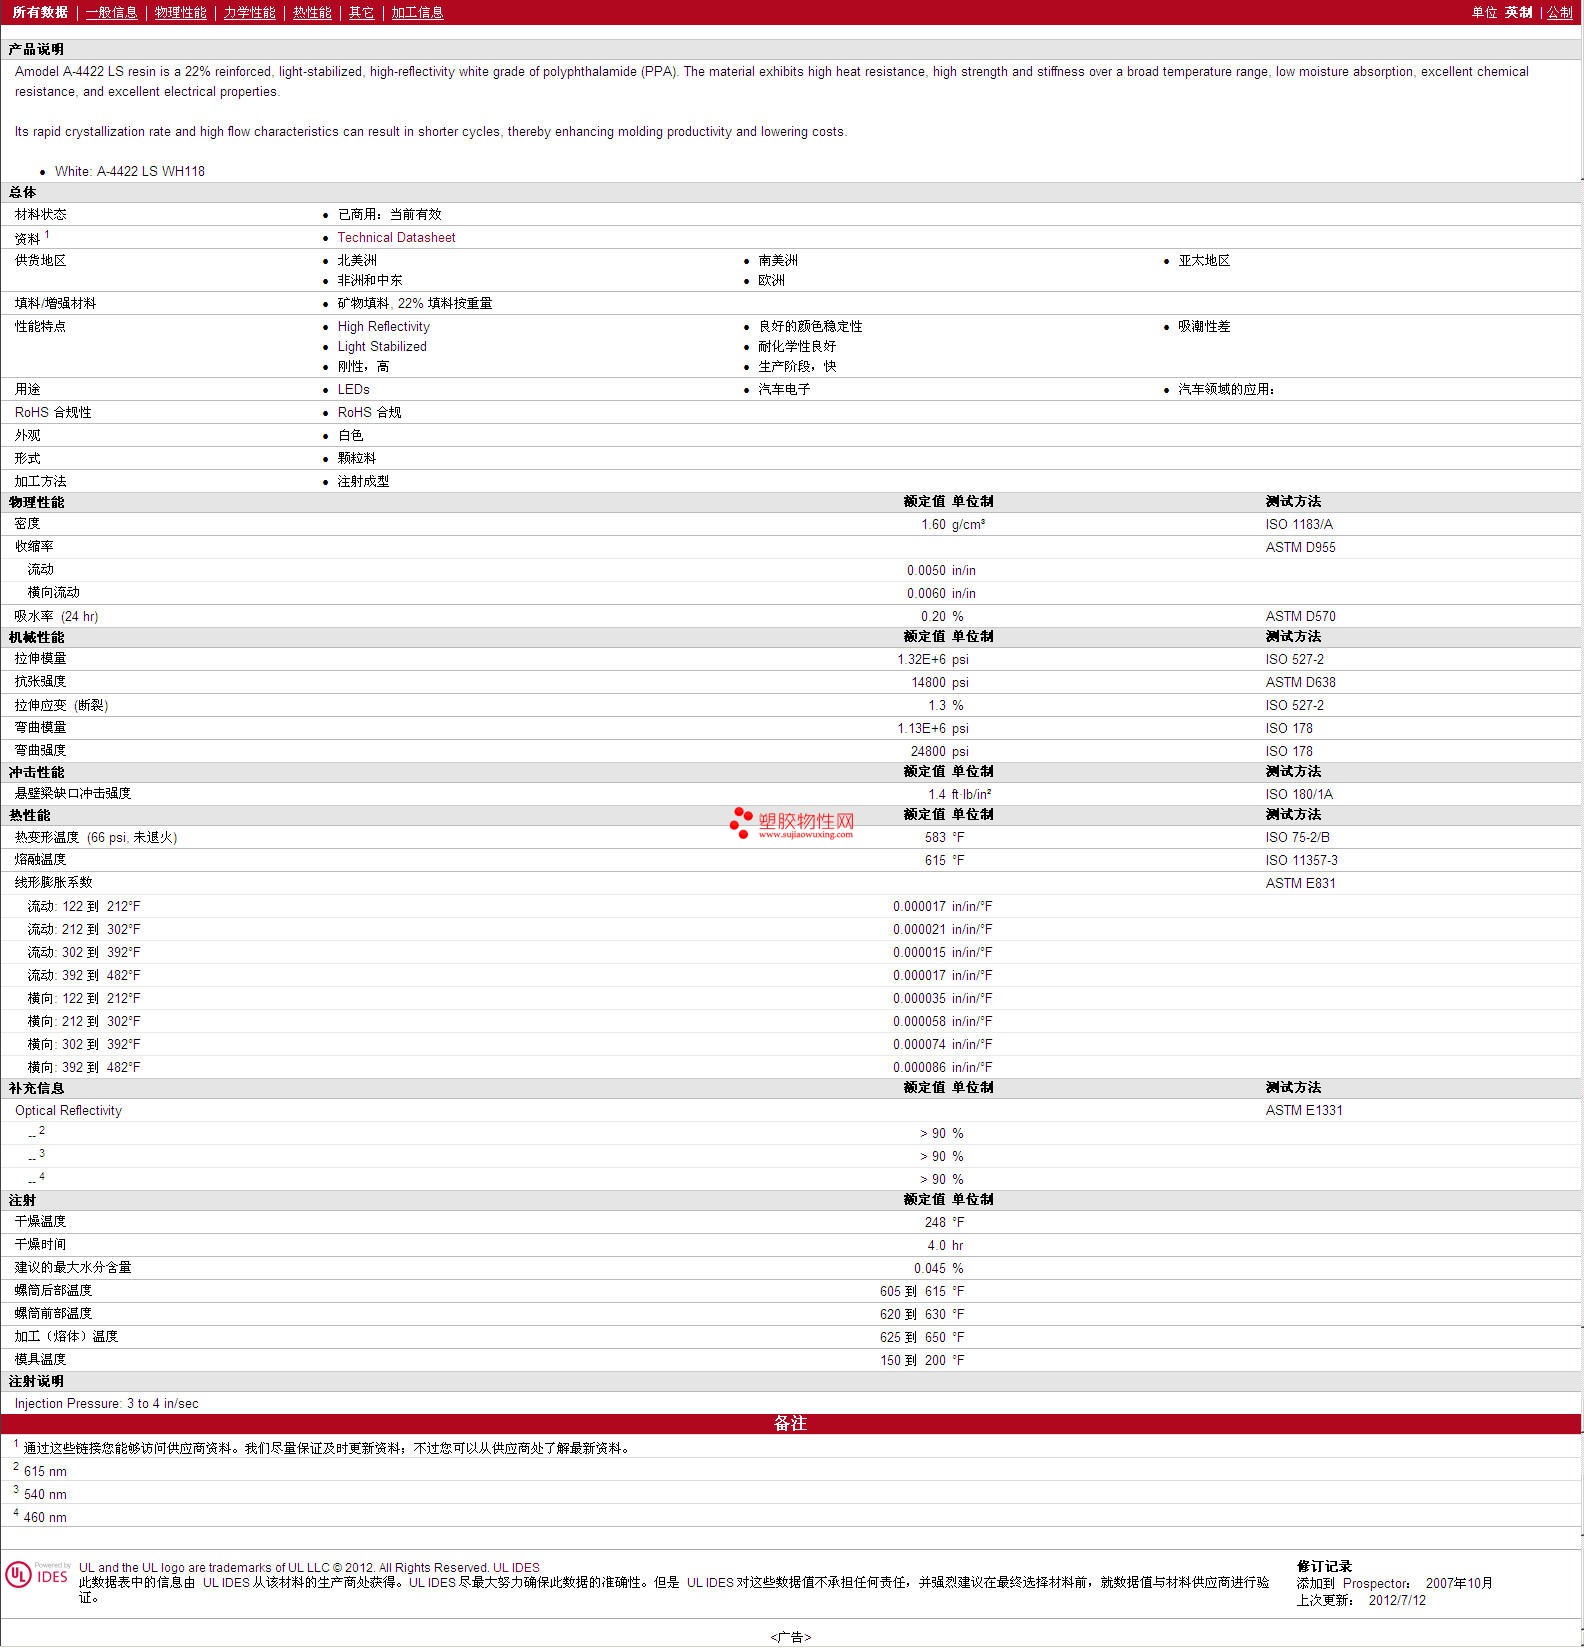Click the 亚太地区 availability region
Viewport: 1584px width, 1648px height.
(x=1204, y=260)
